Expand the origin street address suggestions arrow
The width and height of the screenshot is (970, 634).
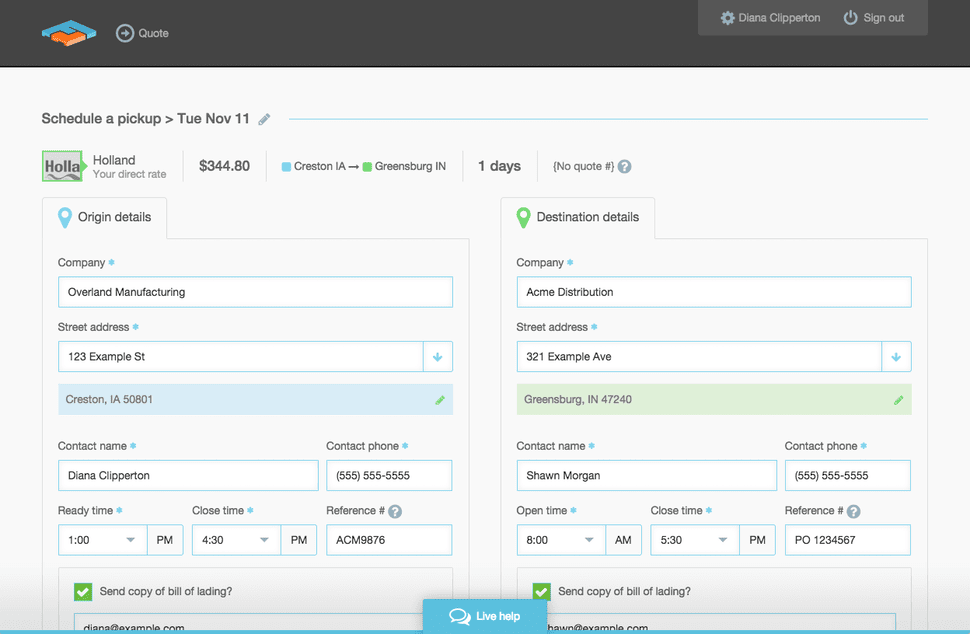tap(438, 356)
